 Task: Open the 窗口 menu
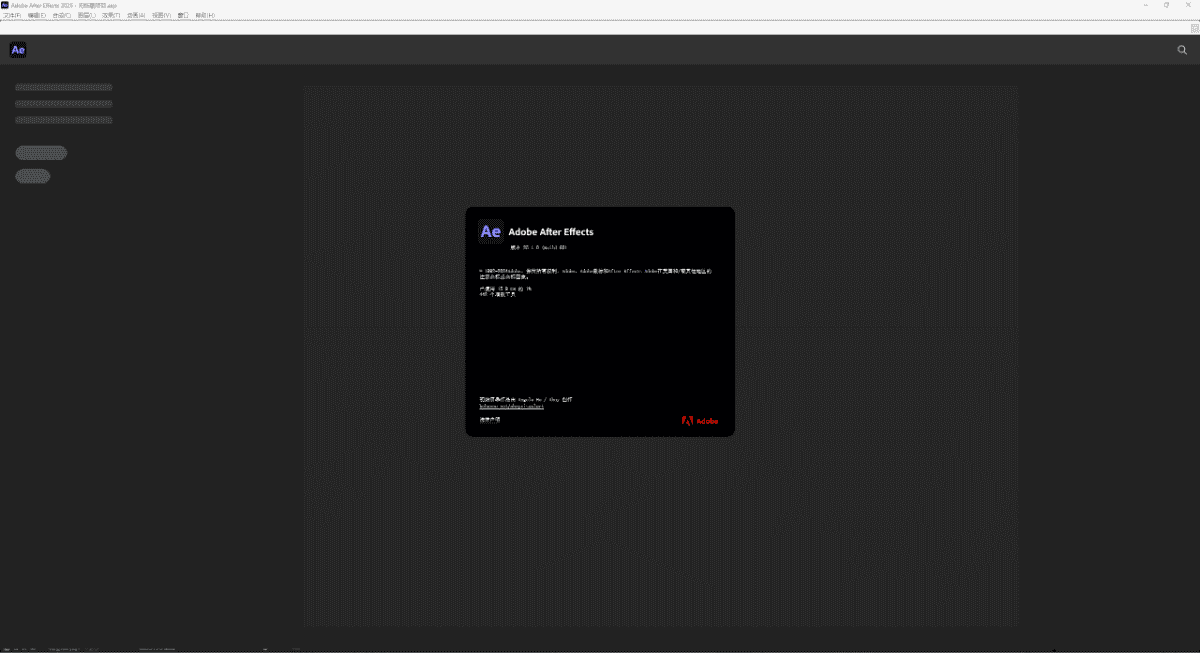(x=183, y=16)
